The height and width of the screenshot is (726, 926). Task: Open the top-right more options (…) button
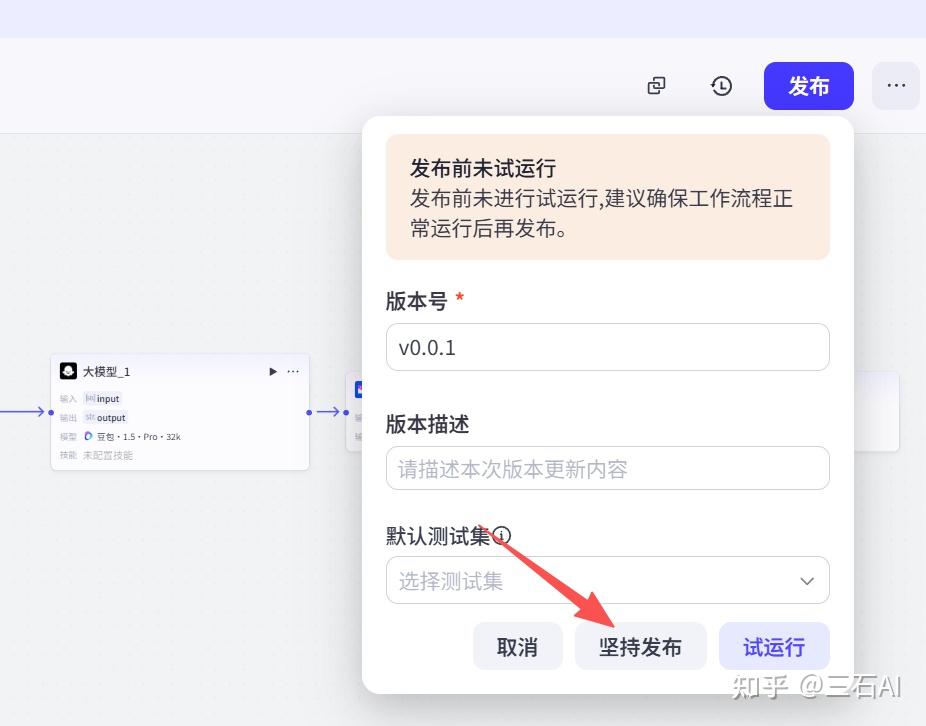[895, 86]
